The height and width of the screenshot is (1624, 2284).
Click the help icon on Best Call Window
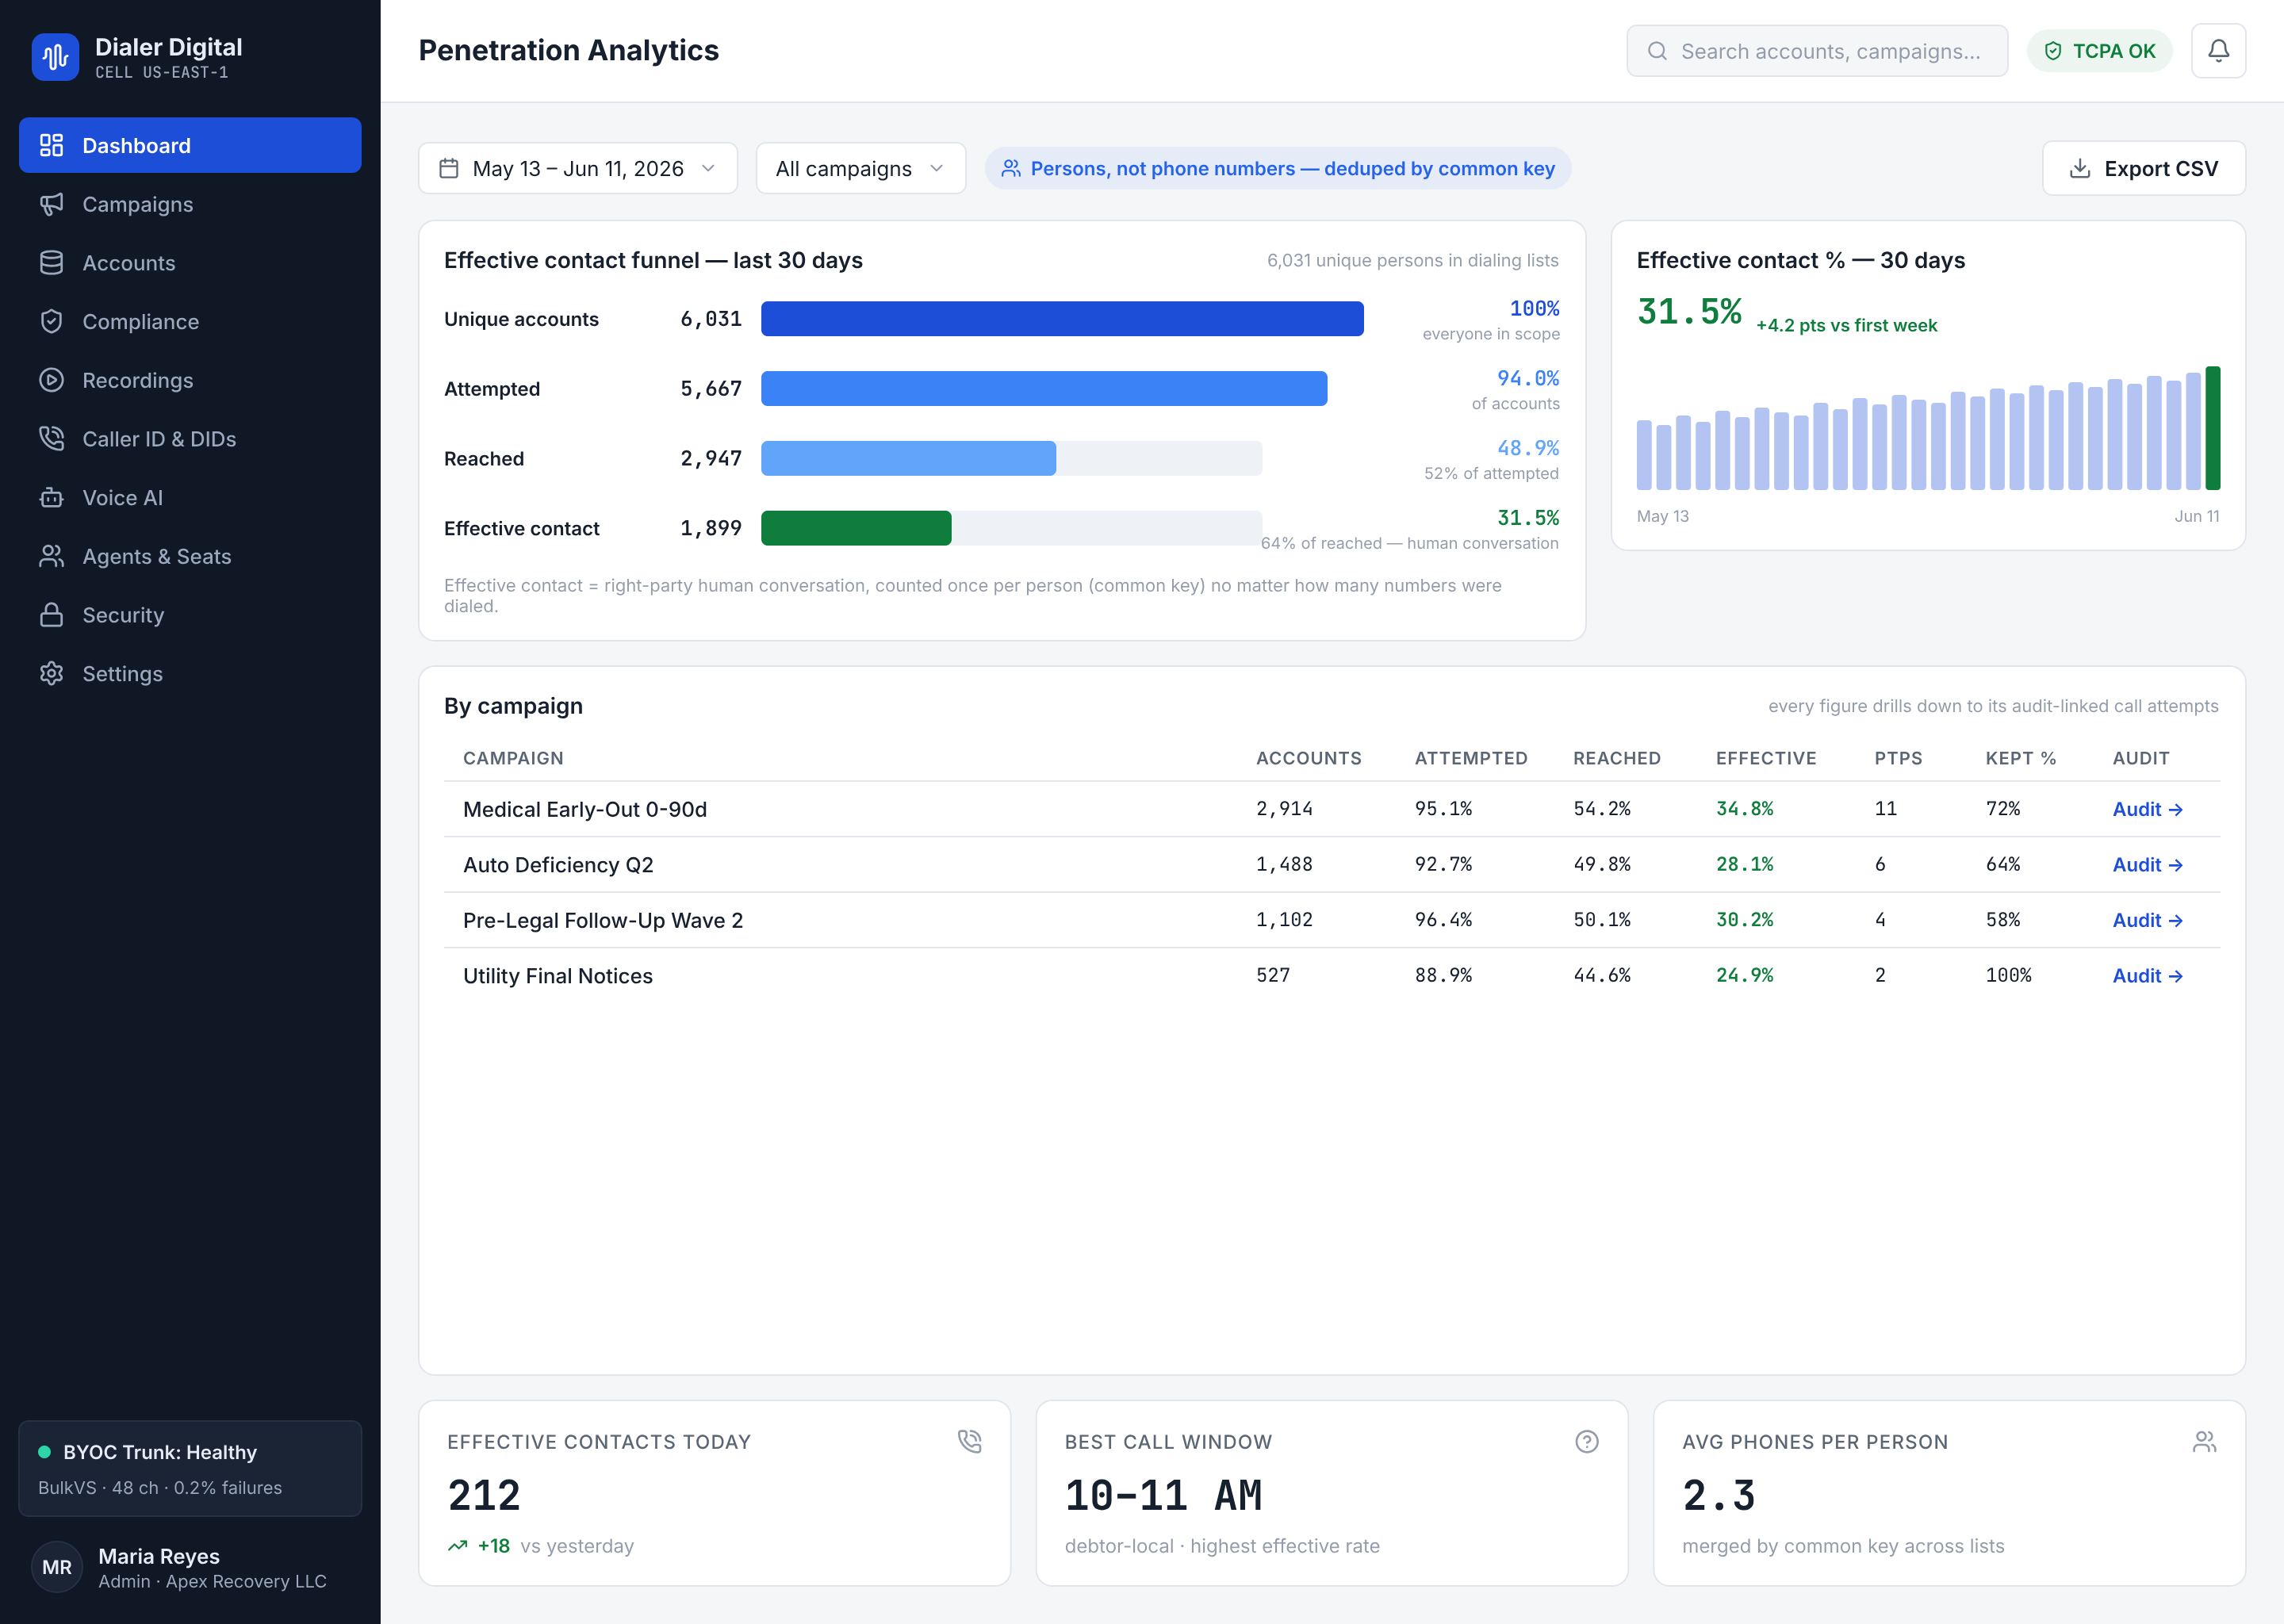[1587, 1441]
